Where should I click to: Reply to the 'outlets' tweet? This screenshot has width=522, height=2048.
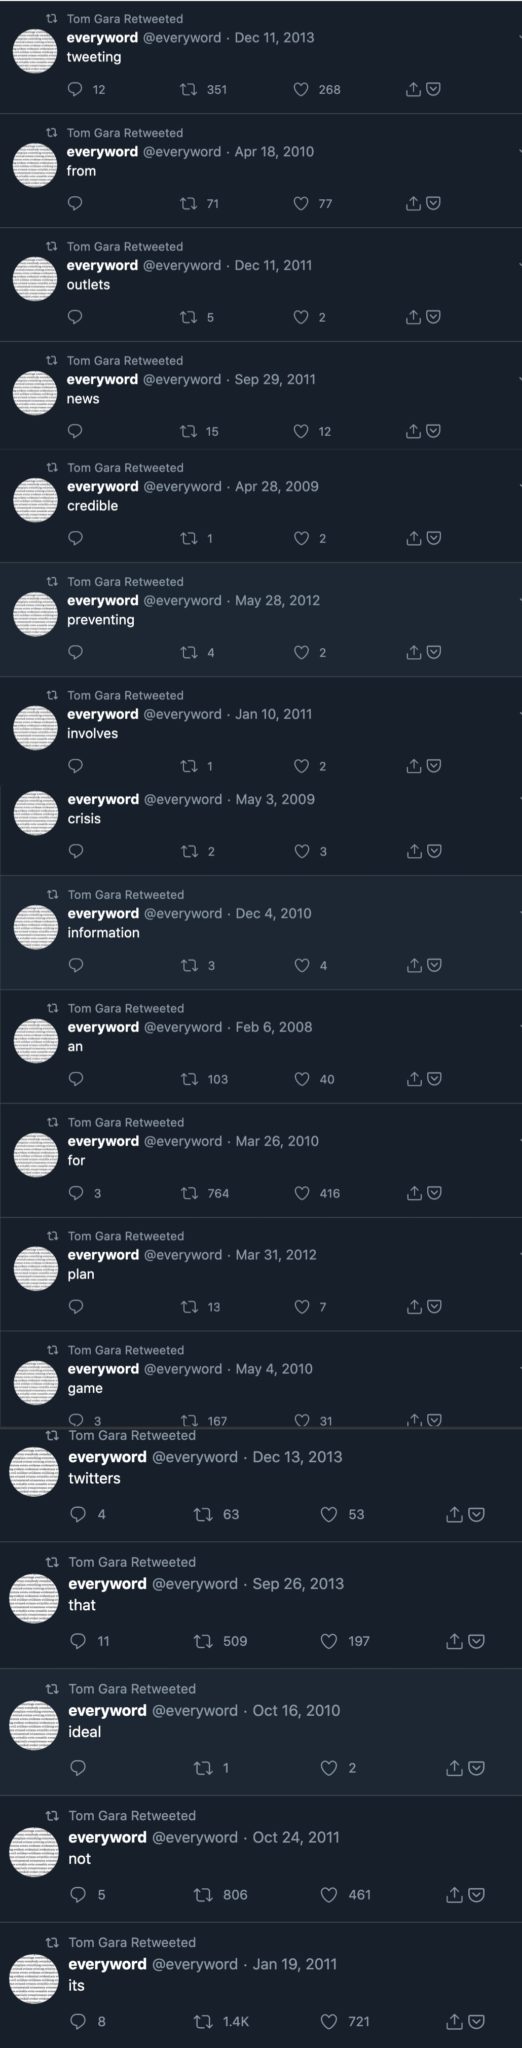pyautogui.click(x=75, y=318)
